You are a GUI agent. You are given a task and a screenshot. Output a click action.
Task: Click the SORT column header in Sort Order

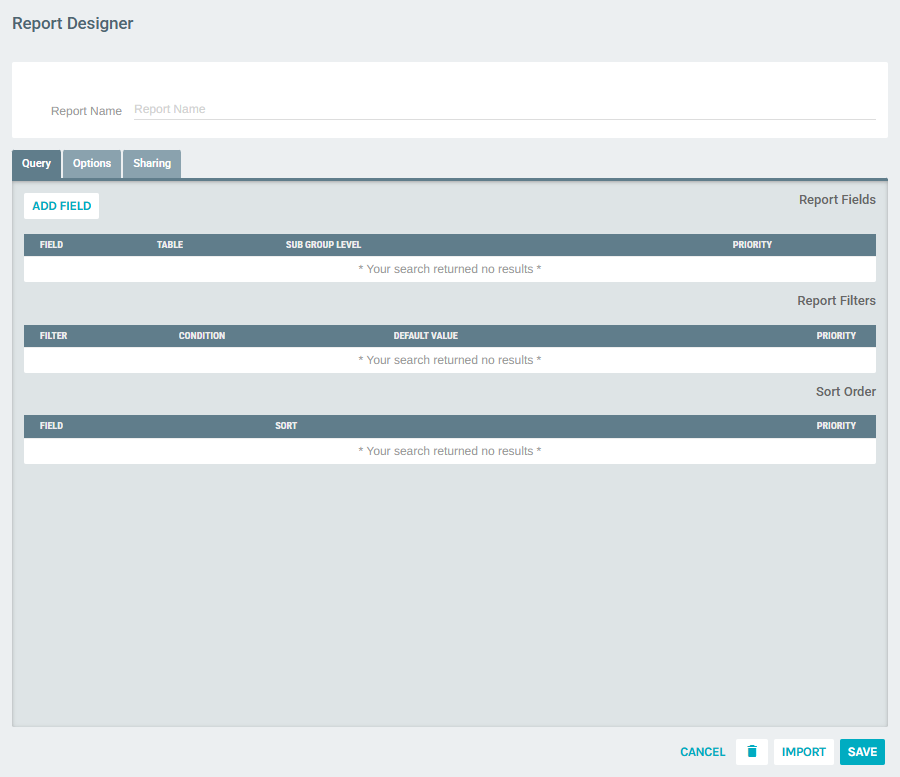286,425
